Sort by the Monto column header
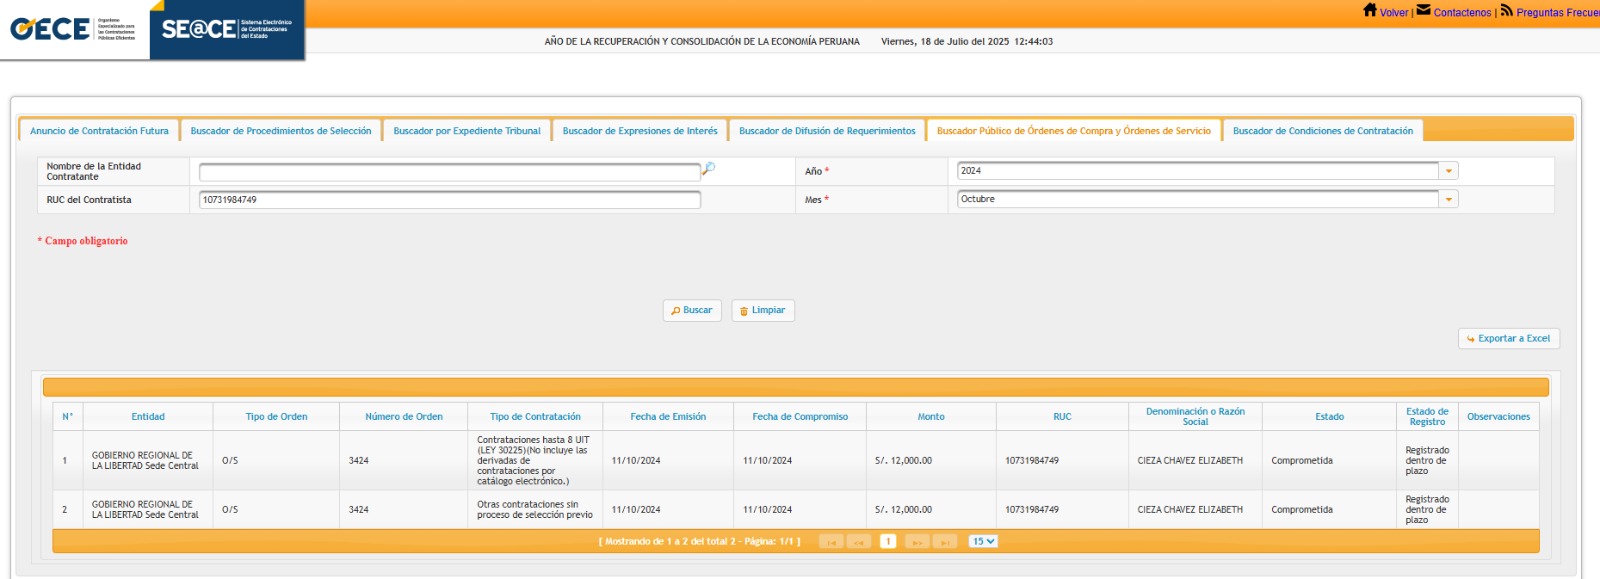Image resolution: width=1600 pixels, height=579 pixels. click(930, 417)
